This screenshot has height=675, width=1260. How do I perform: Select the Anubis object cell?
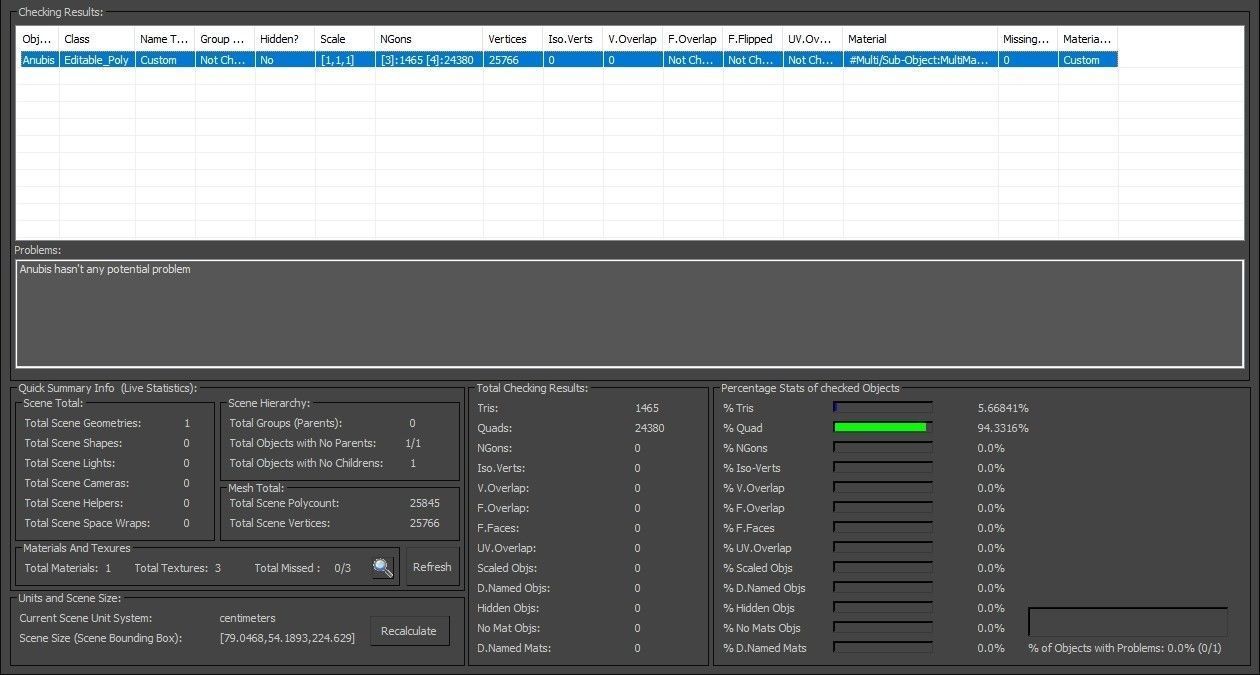tap(38, 60)
